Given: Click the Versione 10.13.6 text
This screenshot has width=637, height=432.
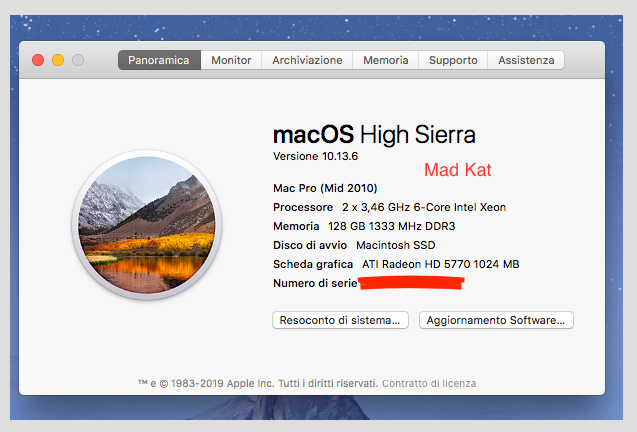Looking at the screenshot, I should [316, 156].
